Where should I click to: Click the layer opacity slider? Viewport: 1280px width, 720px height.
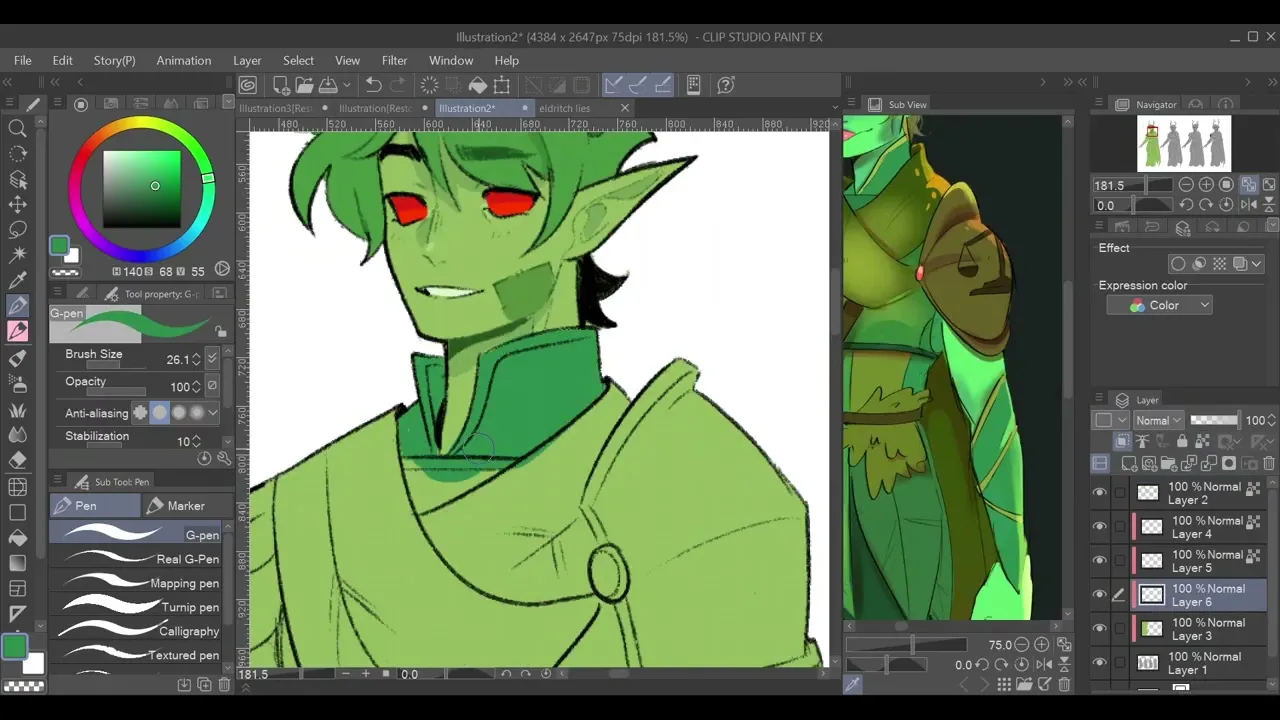coord(1214,421)
